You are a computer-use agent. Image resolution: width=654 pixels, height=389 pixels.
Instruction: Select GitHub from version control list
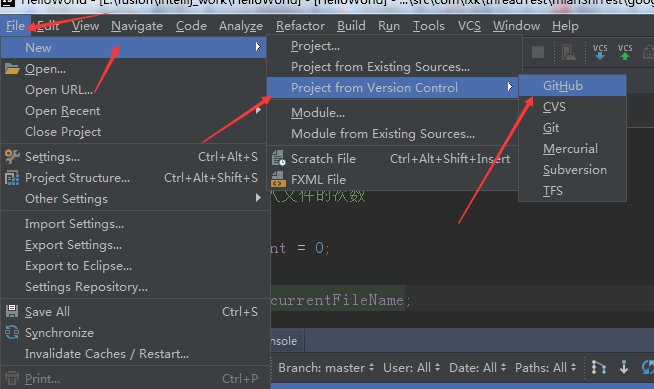[572, 85]
